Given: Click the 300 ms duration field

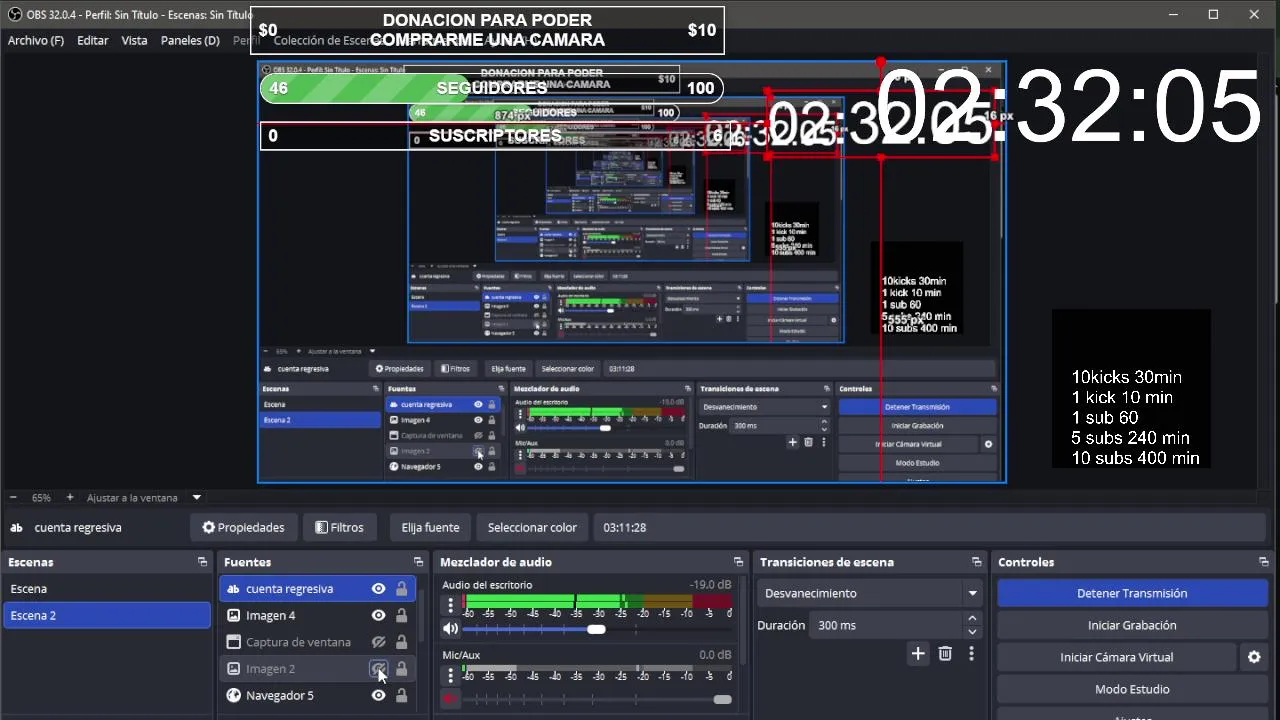Looking at the screenshot, I should click(886, 625).
